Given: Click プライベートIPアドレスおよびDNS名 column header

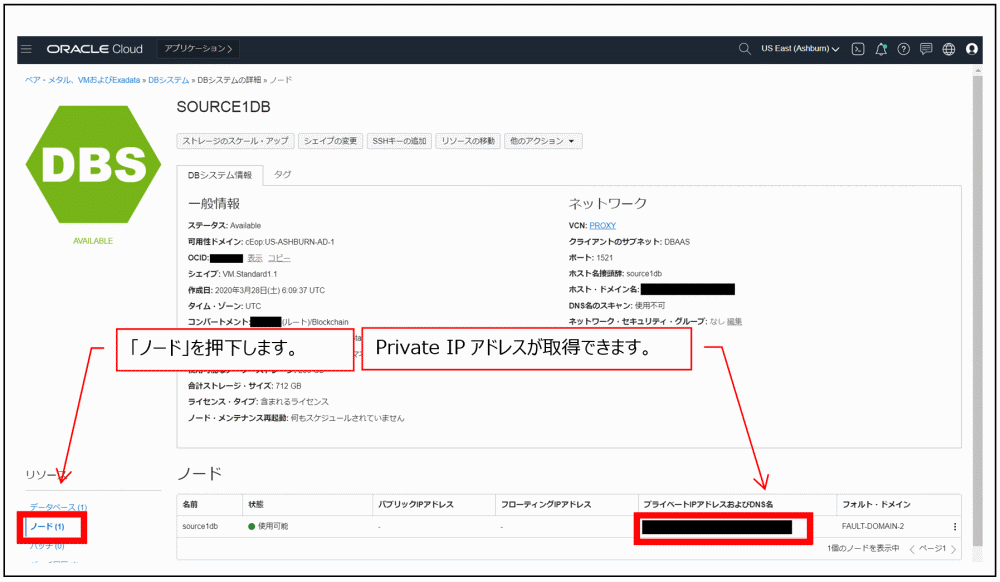Looking at the screenshot, I should click(708, 504).
